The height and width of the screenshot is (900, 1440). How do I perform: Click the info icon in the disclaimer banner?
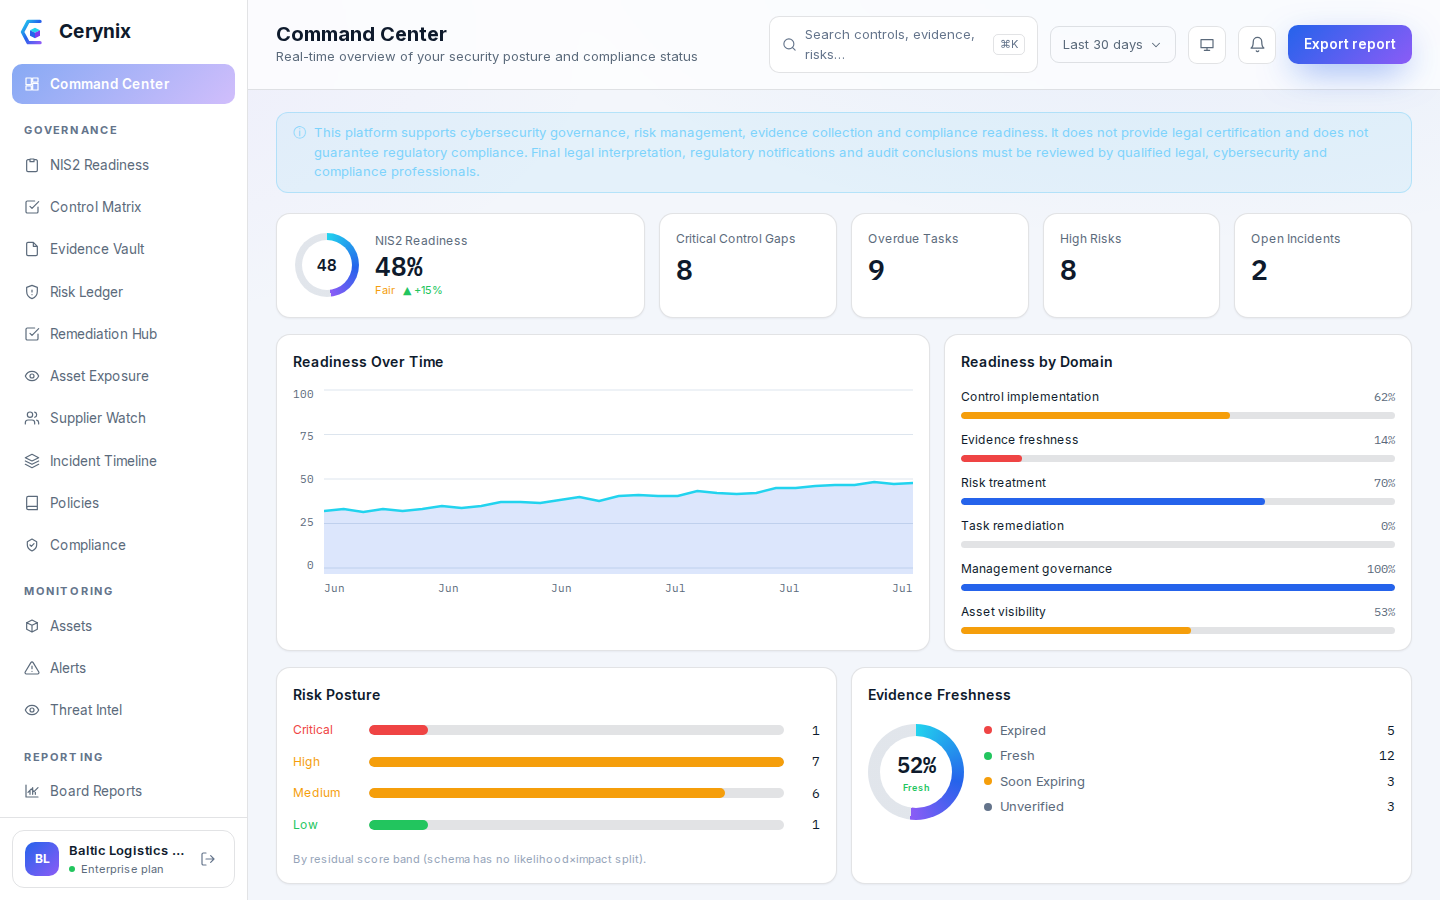(x=299, y=132)
